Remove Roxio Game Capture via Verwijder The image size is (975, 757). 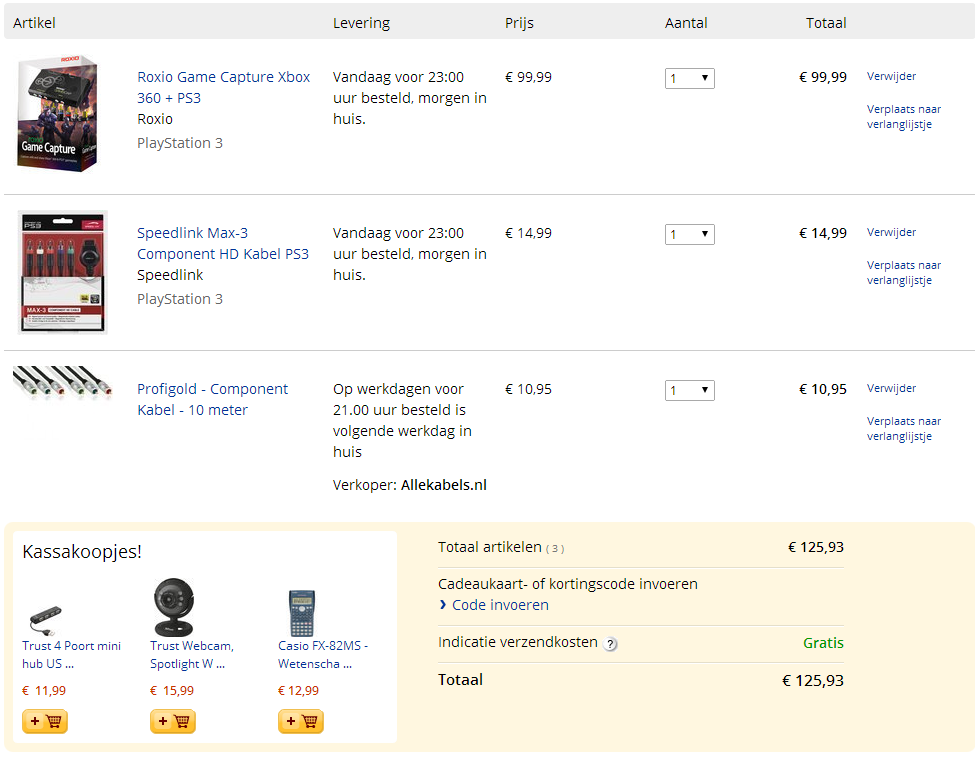coord(891,77)
